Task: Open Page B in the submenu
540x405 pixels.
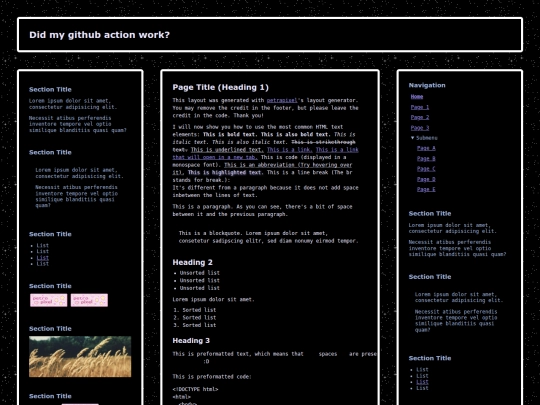Action: tap(426, 158)
